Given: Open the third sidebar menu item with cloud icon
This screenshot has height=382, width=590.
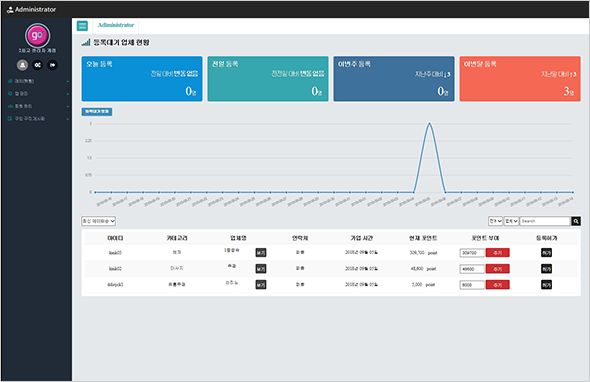Looking at the screenshot, I should pyautogui.click(x=38, y=107).
